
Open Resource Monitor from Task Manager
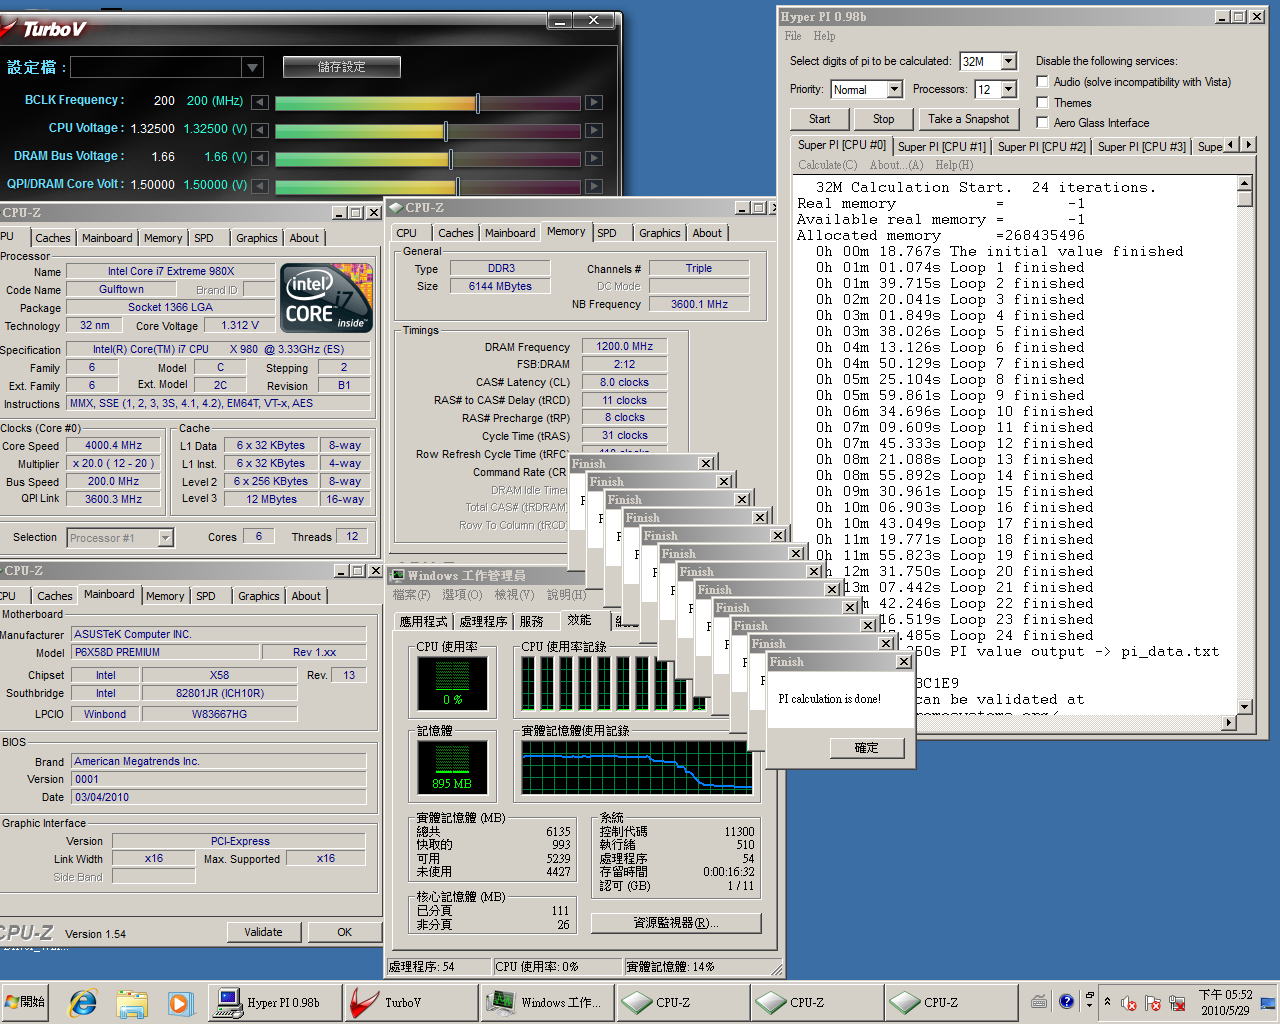(676, 923)
